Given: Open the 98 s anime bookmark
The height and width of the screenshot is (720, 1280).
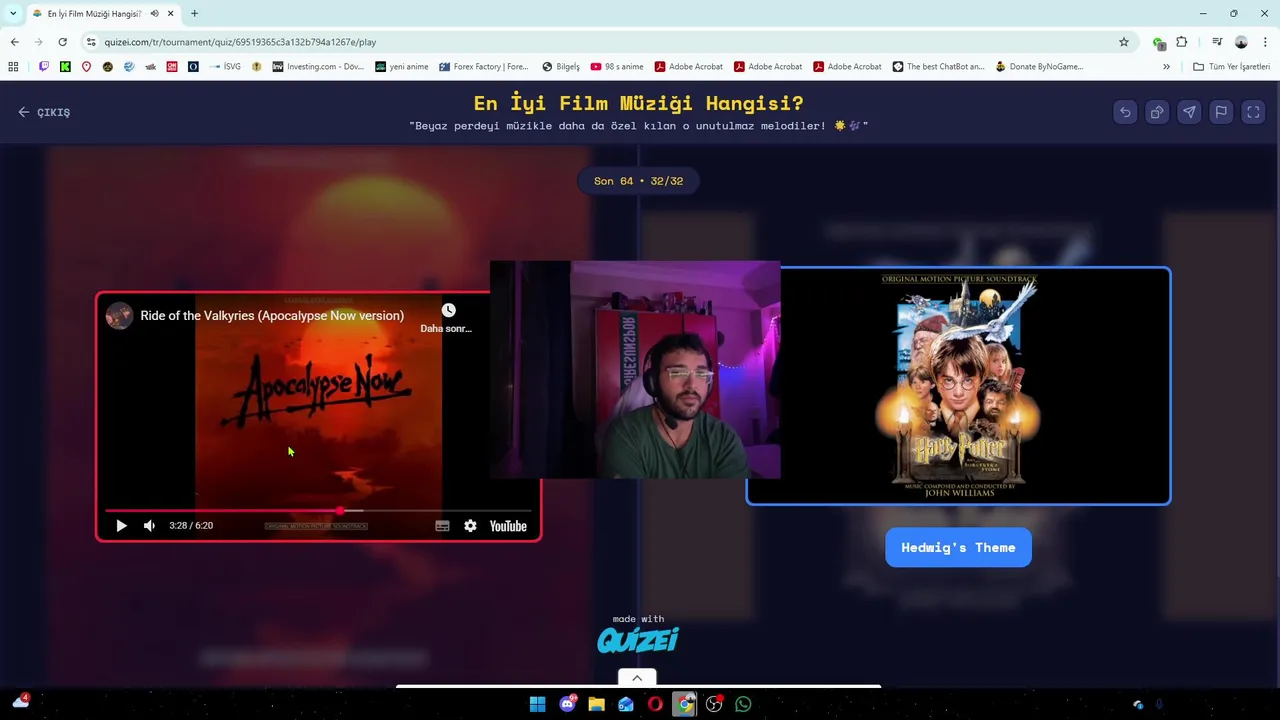Looking at the screenshot, I should point(617,67).
